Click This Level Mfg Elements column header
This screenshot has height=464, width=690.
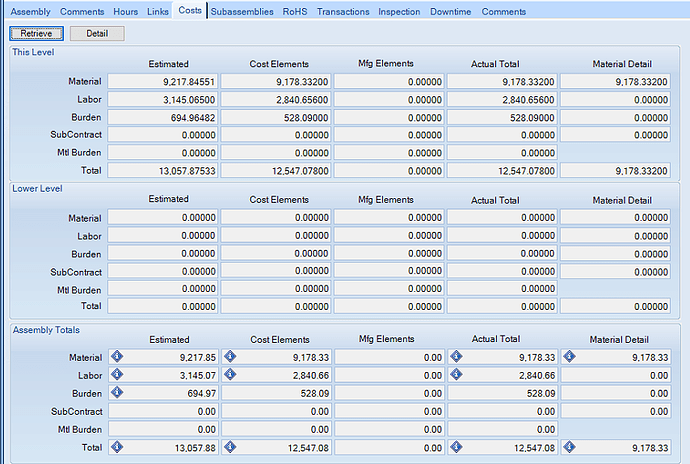[x=386, y=63]
